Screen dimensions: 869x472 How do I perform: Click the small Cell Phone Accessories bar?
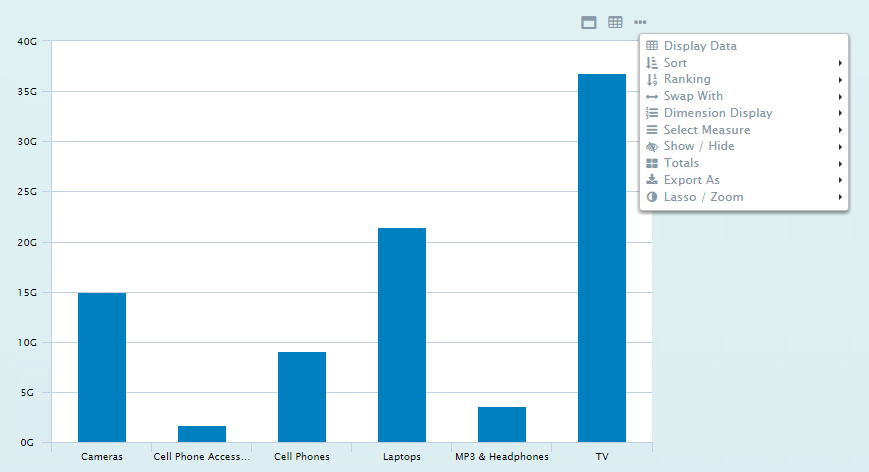(x=202, y=434)
